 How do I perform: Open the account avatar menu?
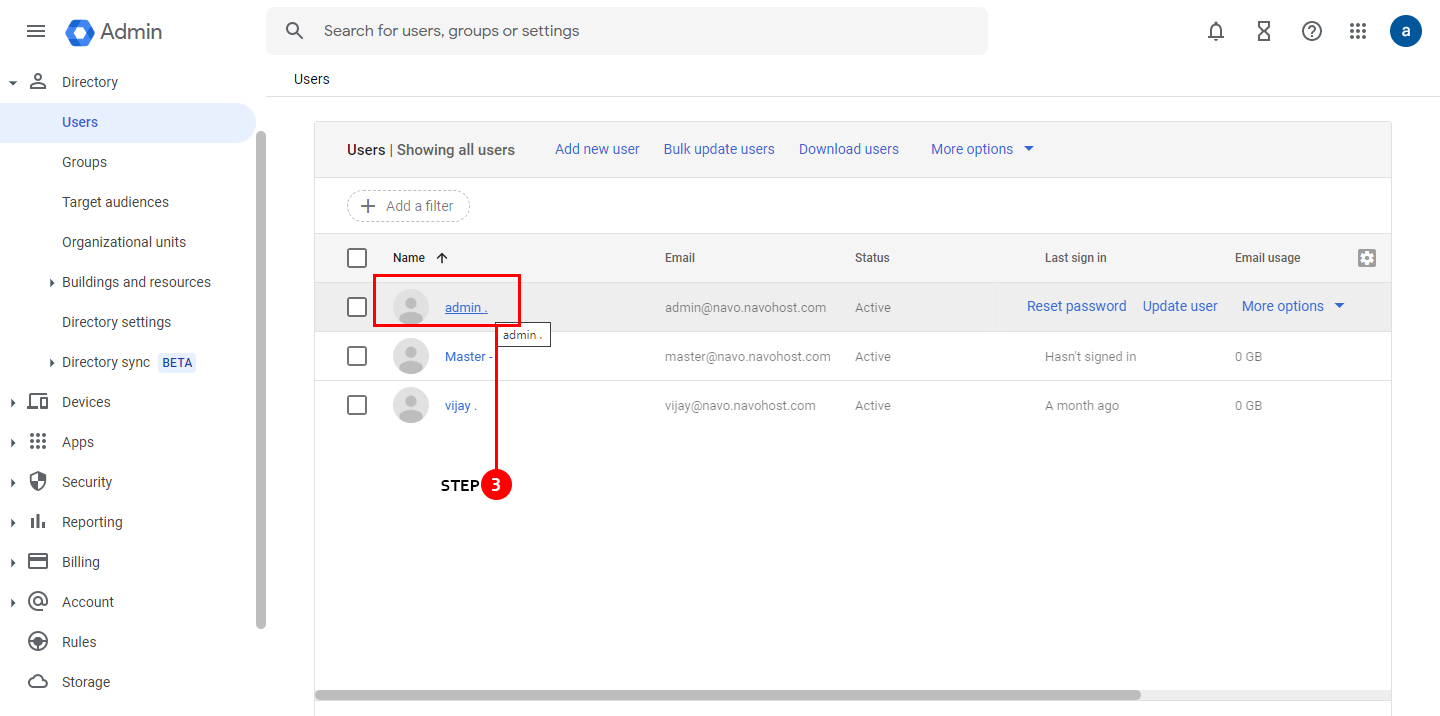click(1406, 31)
